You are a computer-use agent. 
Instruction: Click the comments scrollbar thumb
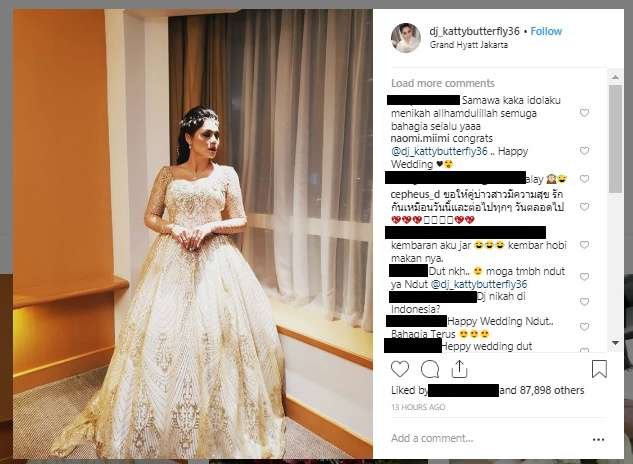click(x=615, y=139)
